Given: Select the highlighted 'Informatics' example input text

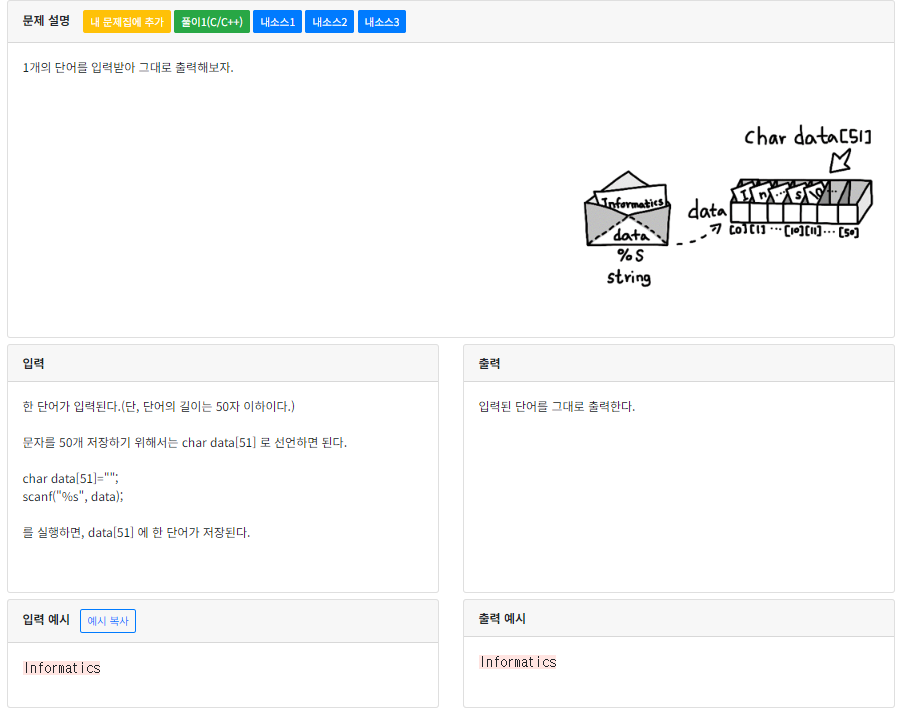Looking at the screenshot, I should click(x=62, y=667).
